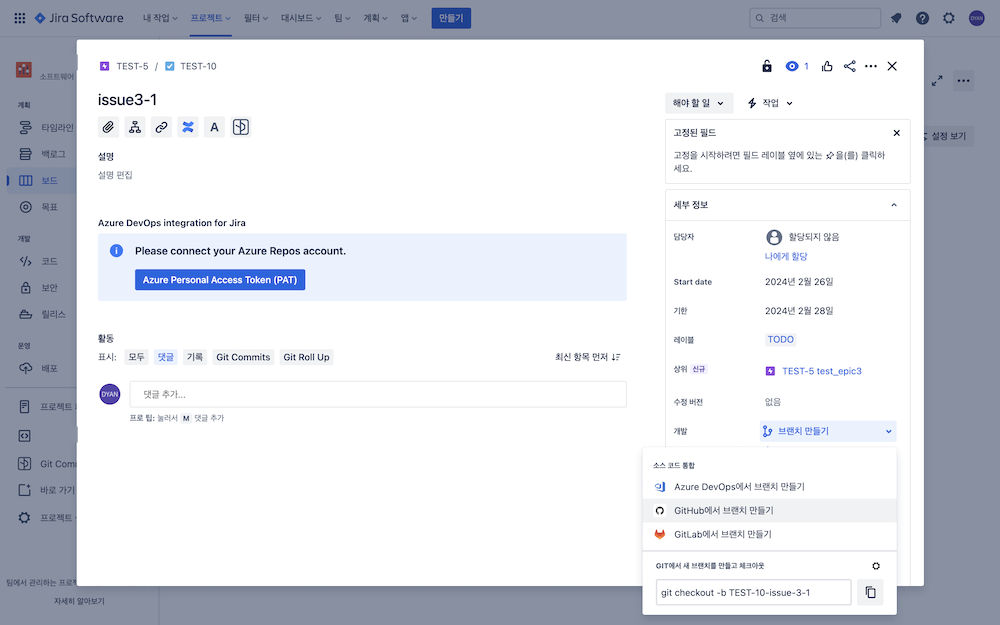
Task: Select GitHub에서 브랜치 만들기
Action: pyautogui.click(x=770, y=511)
